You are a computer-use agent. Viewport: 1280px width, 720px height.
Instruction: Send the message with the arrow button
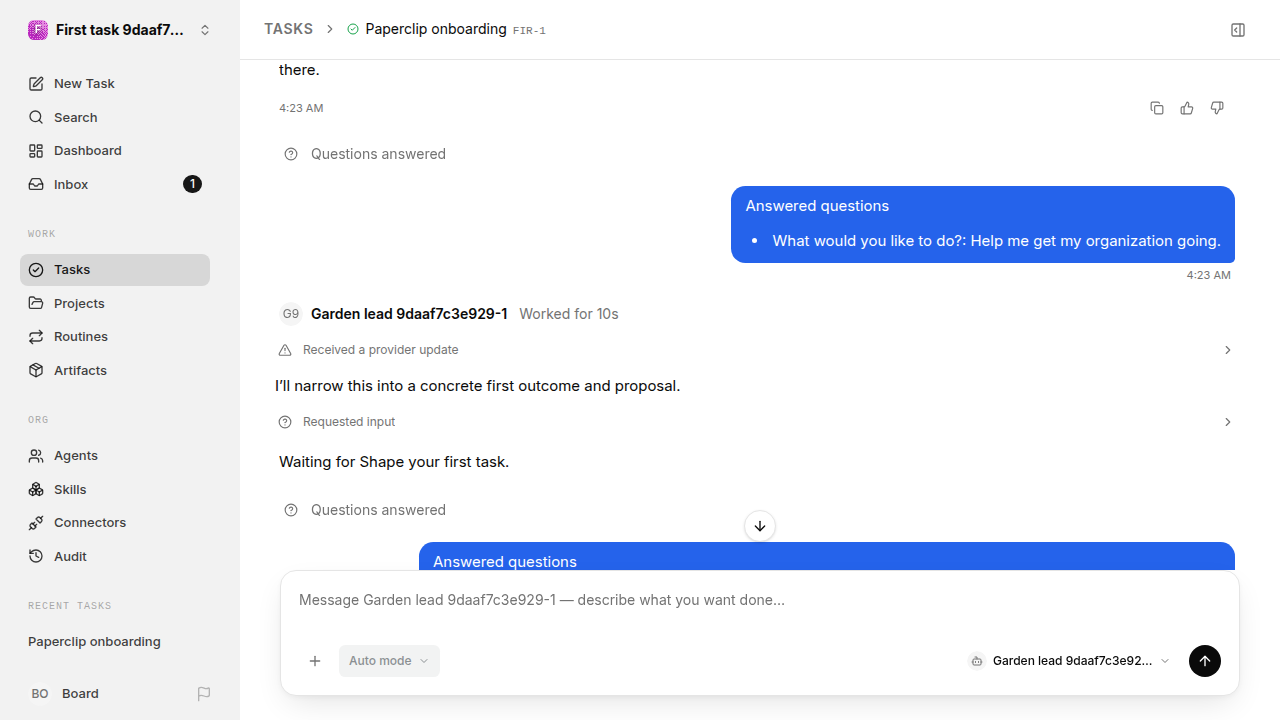pos(1205,661)
